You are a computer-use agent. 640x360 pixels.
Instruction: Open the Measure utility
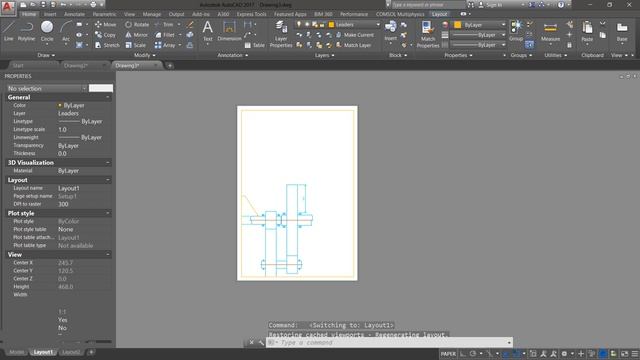click(x=550, y=32)
